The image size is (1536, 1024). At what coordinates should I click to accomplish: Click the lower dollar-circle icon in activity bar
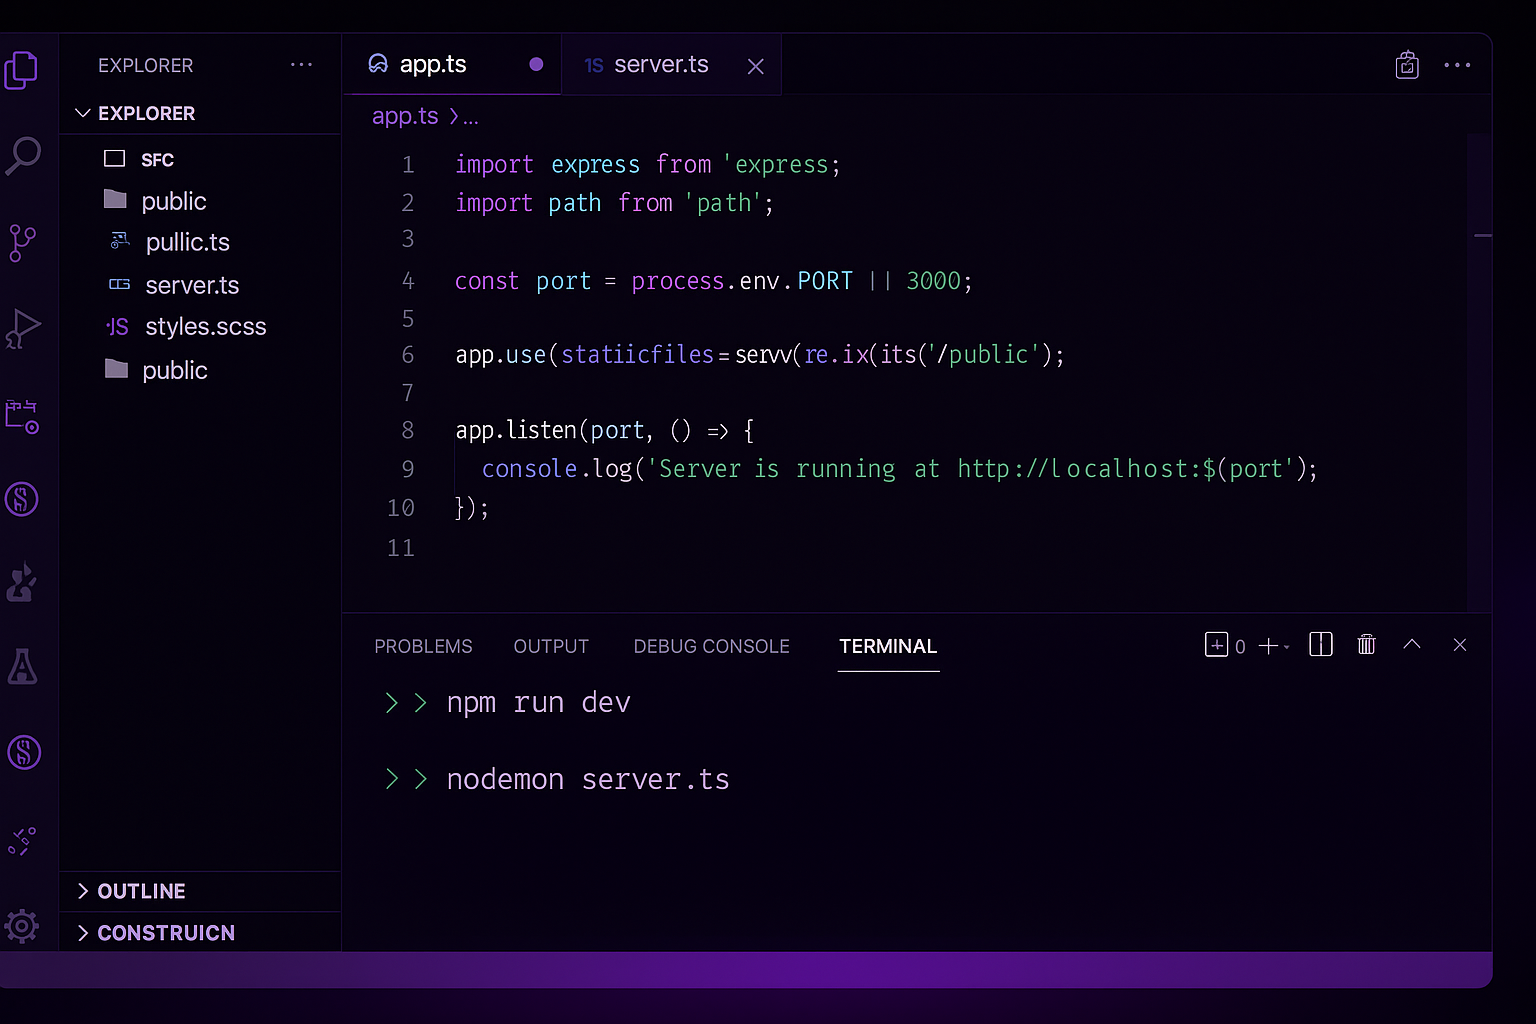pyautogui.click(x=24, y=752)
